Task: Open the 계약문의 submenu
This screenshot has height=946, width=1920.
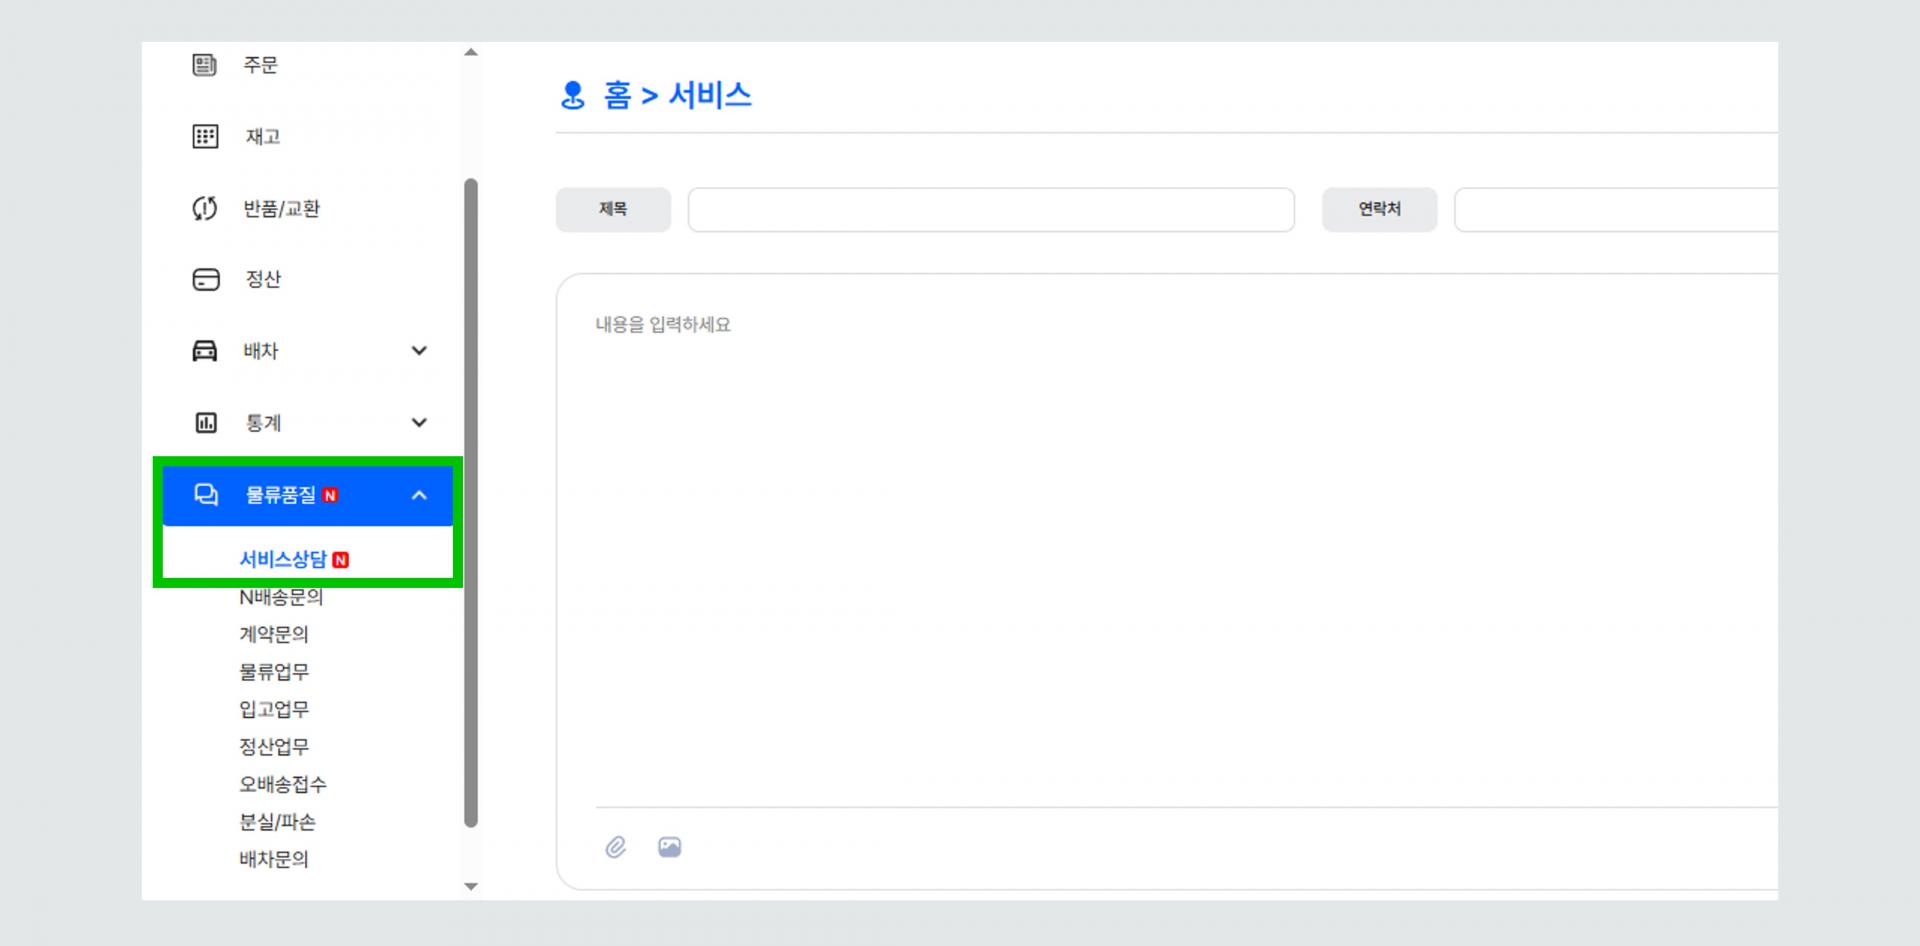Action: 274,634
